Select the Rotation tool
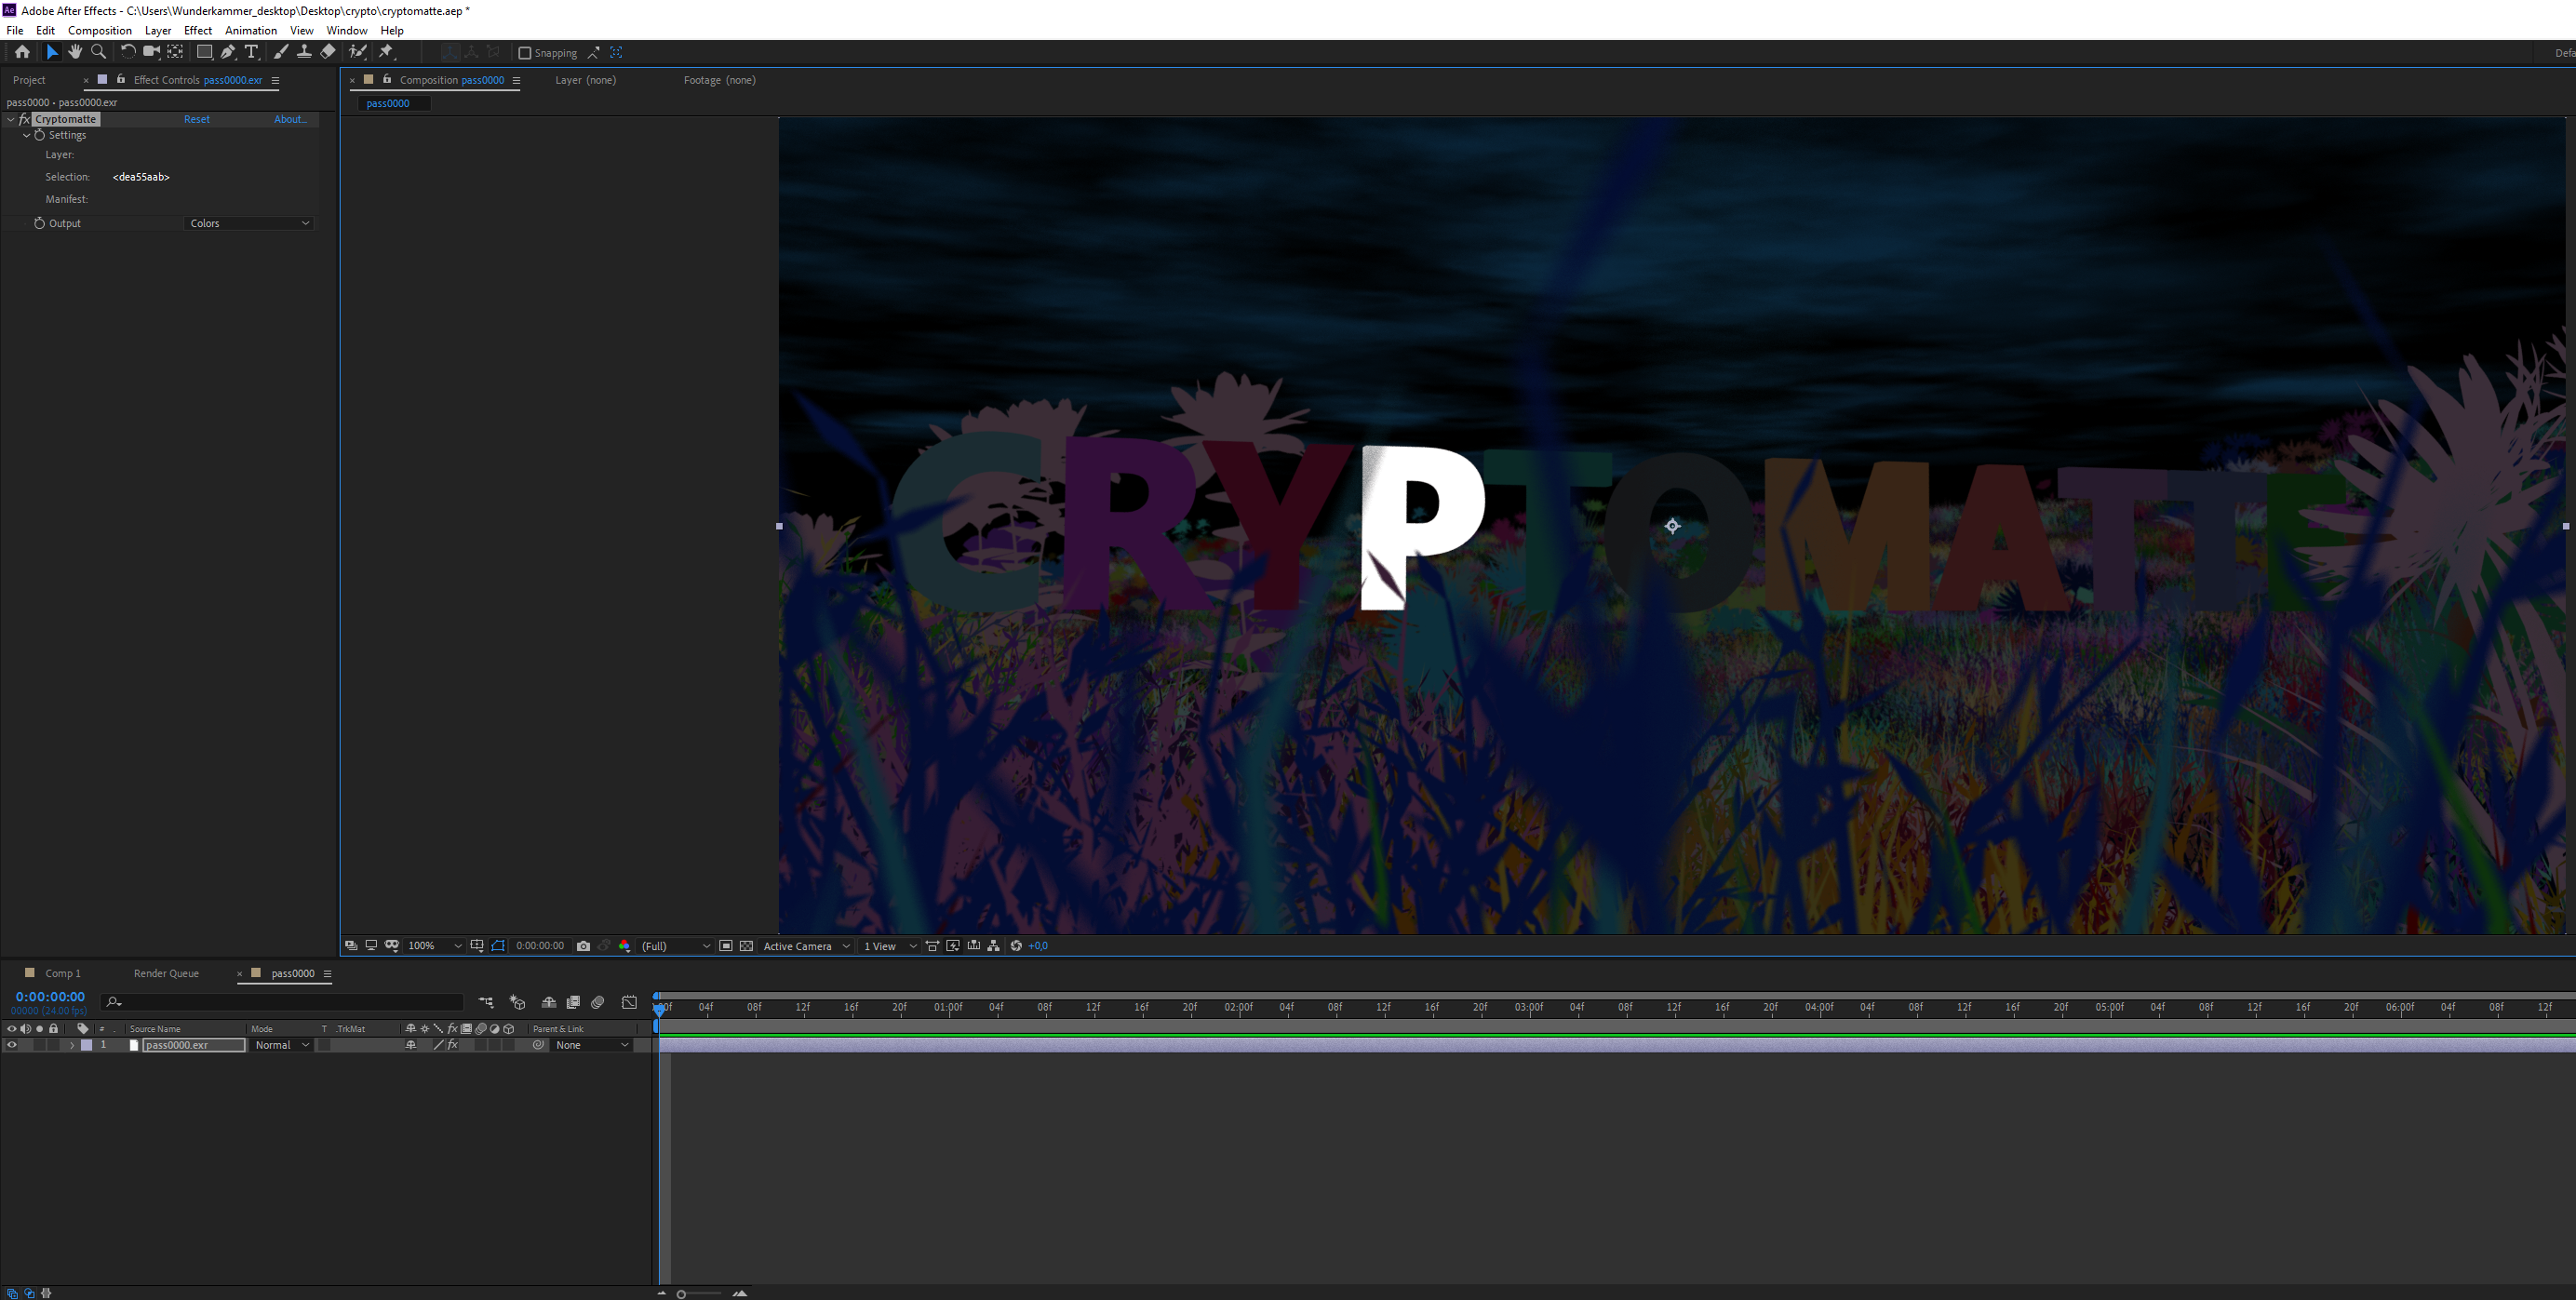2576x1300 pixels. [128, 52]
